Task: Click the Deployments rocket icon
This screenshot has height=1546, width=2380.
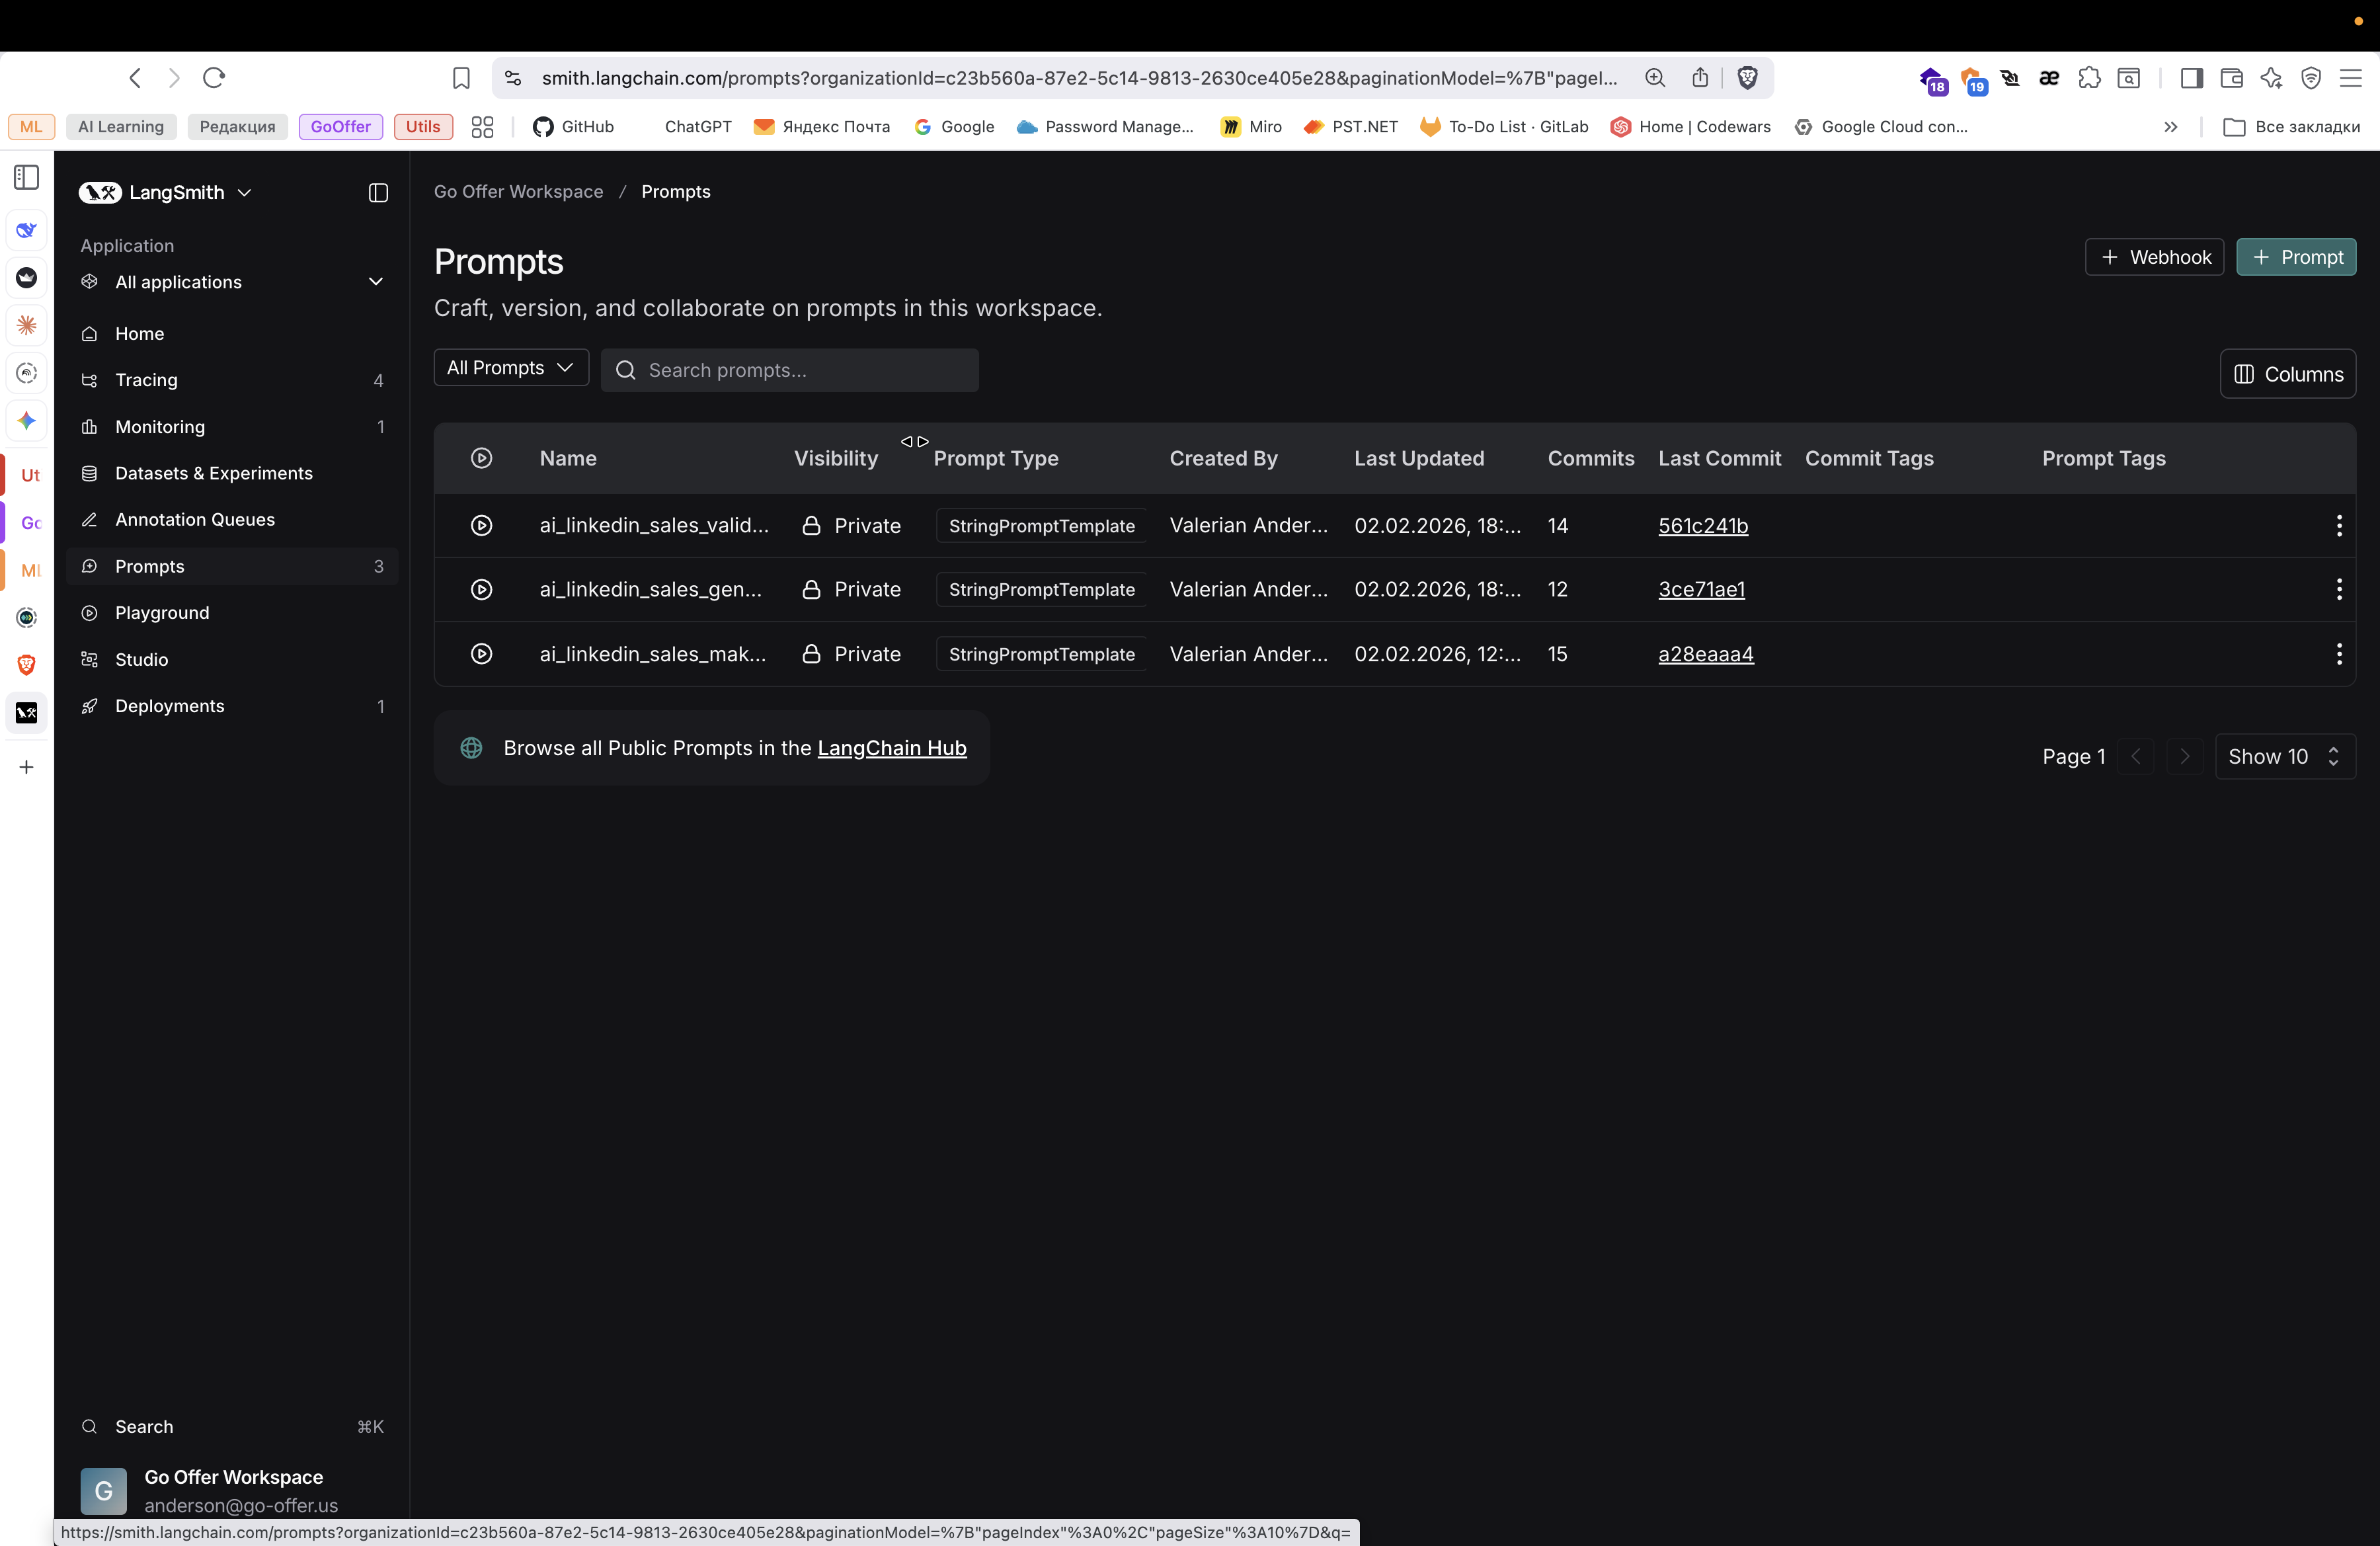Action: click(90, 706)
